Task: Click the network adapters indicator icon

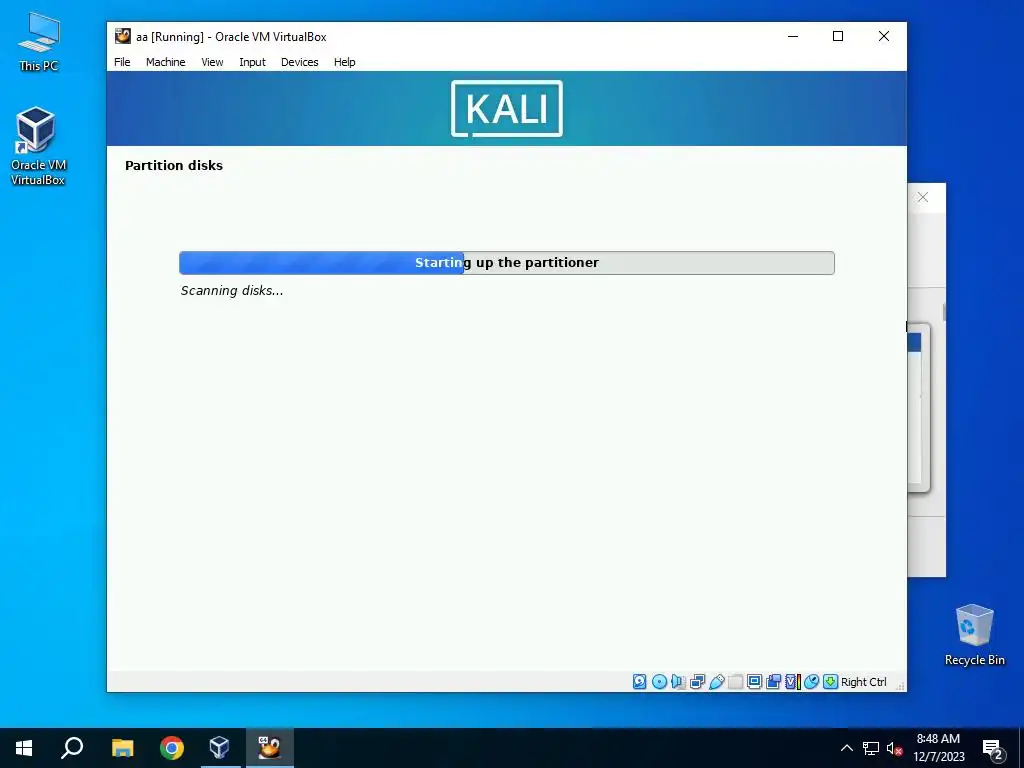Action: pos(697,682)
